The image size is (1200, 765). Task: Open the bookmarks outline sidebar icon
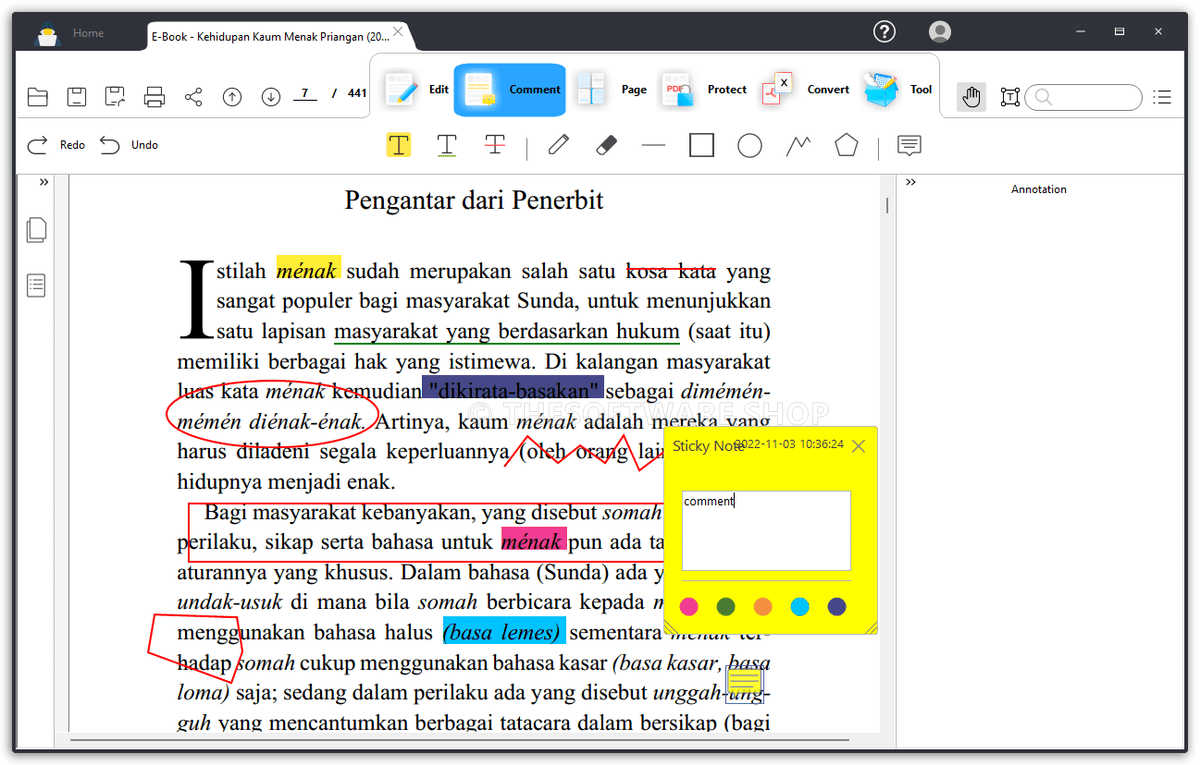36,286
